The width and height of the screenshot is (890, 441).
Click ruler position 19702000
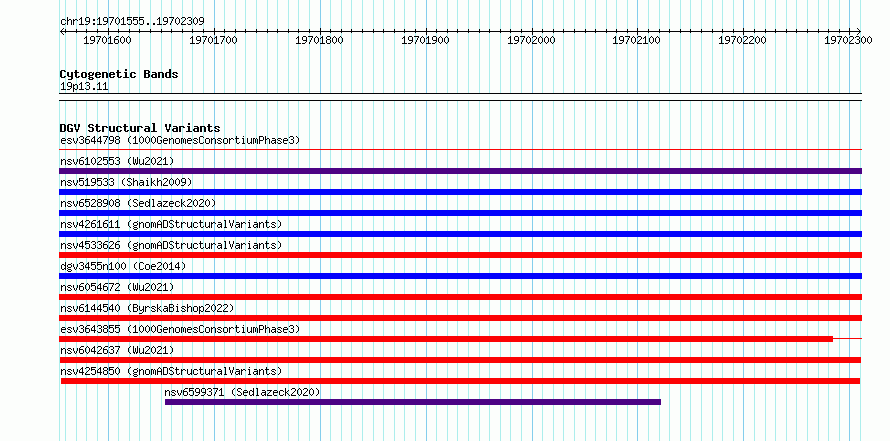531,40
